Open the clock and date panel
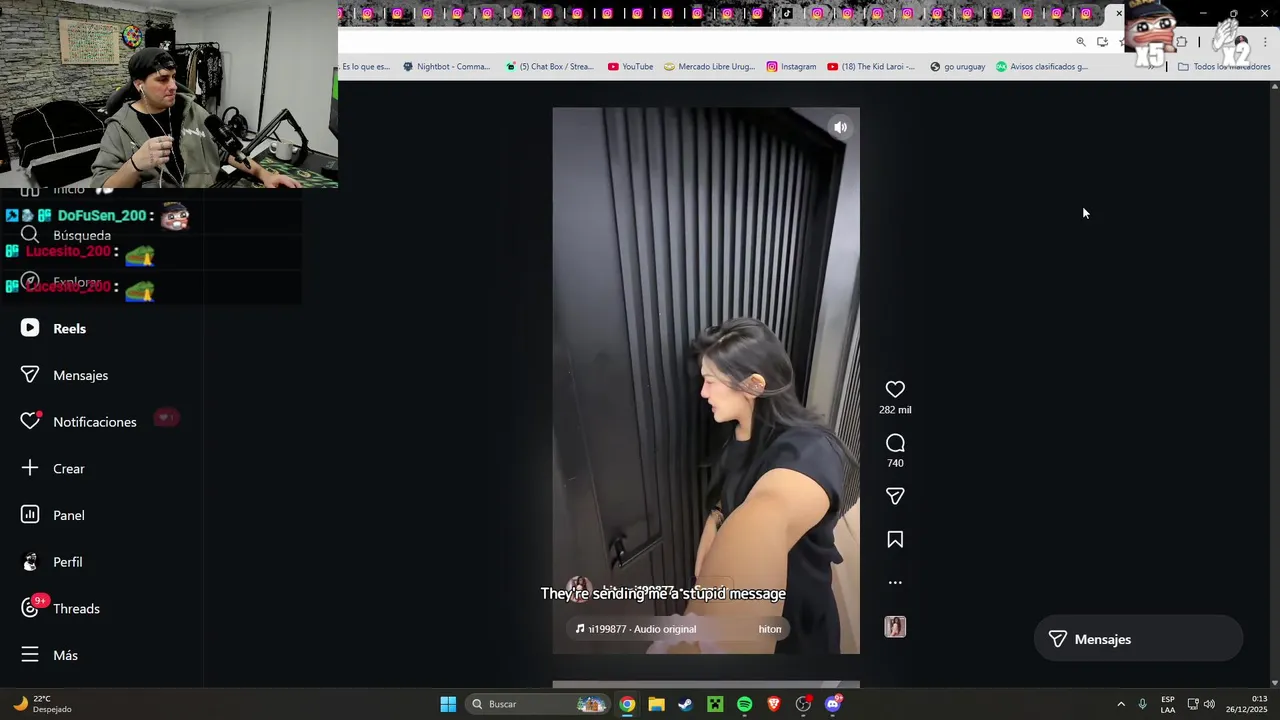1280x720 pixels. (x=1246, y=704)
